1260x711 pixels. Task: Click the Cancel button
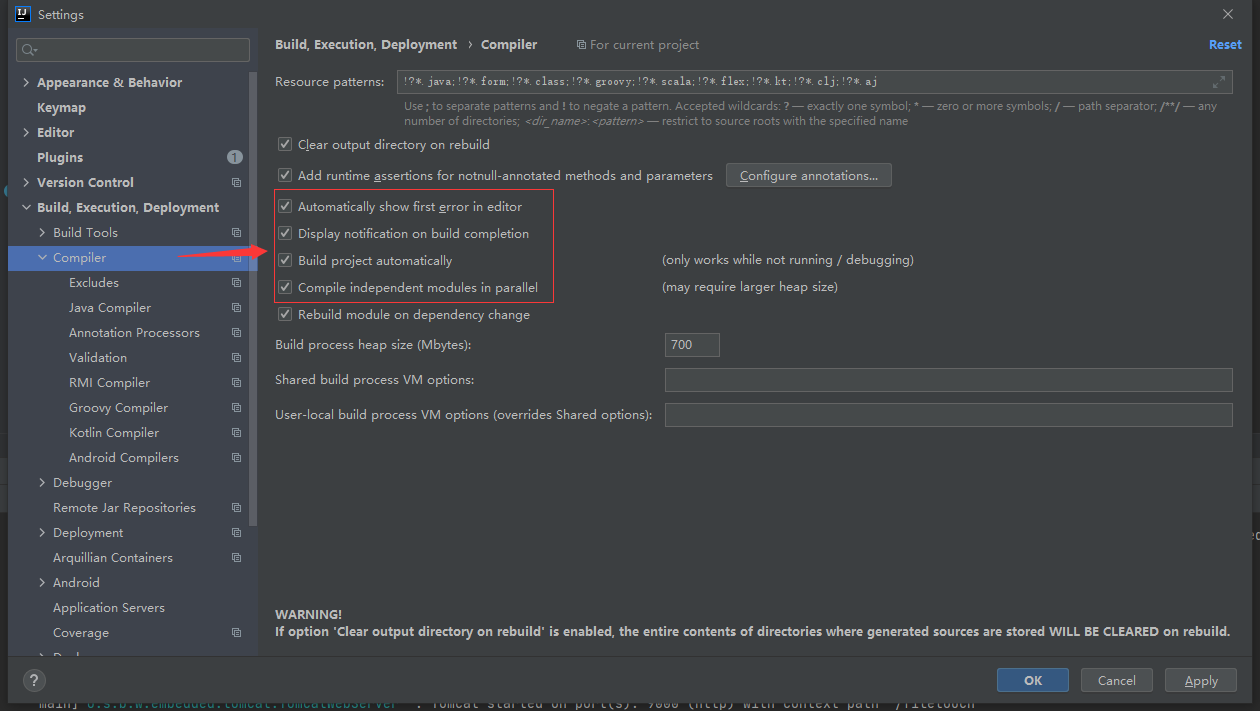click(x=1117, y=680)
